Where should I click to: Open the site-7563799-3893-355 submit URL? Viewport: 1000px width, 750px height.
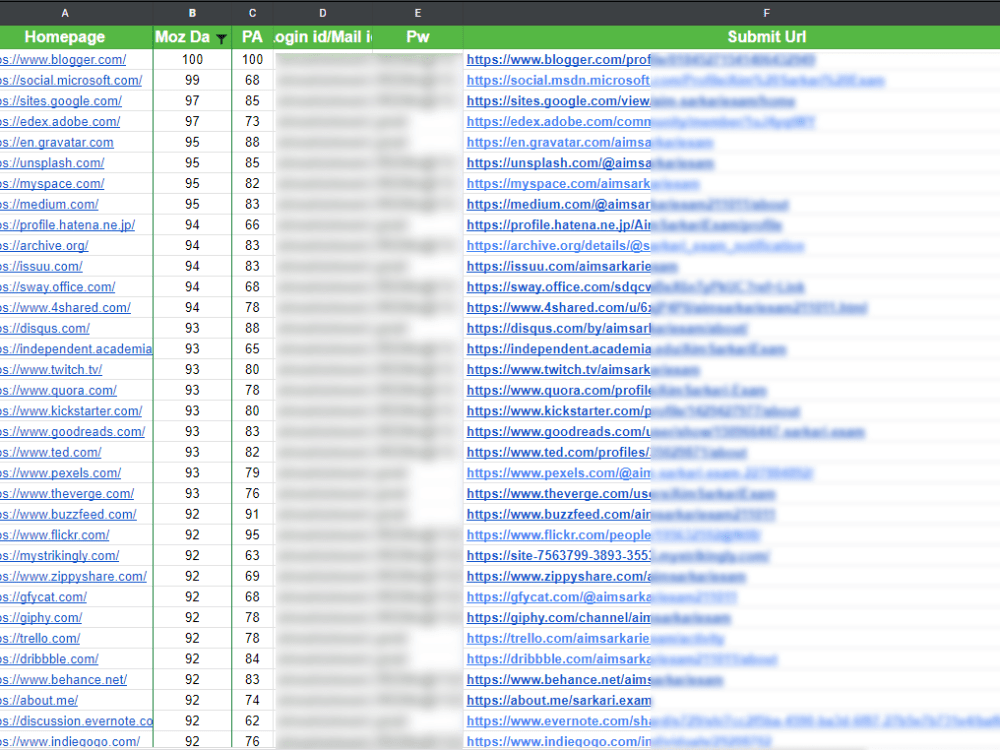(x=618, y=555)
